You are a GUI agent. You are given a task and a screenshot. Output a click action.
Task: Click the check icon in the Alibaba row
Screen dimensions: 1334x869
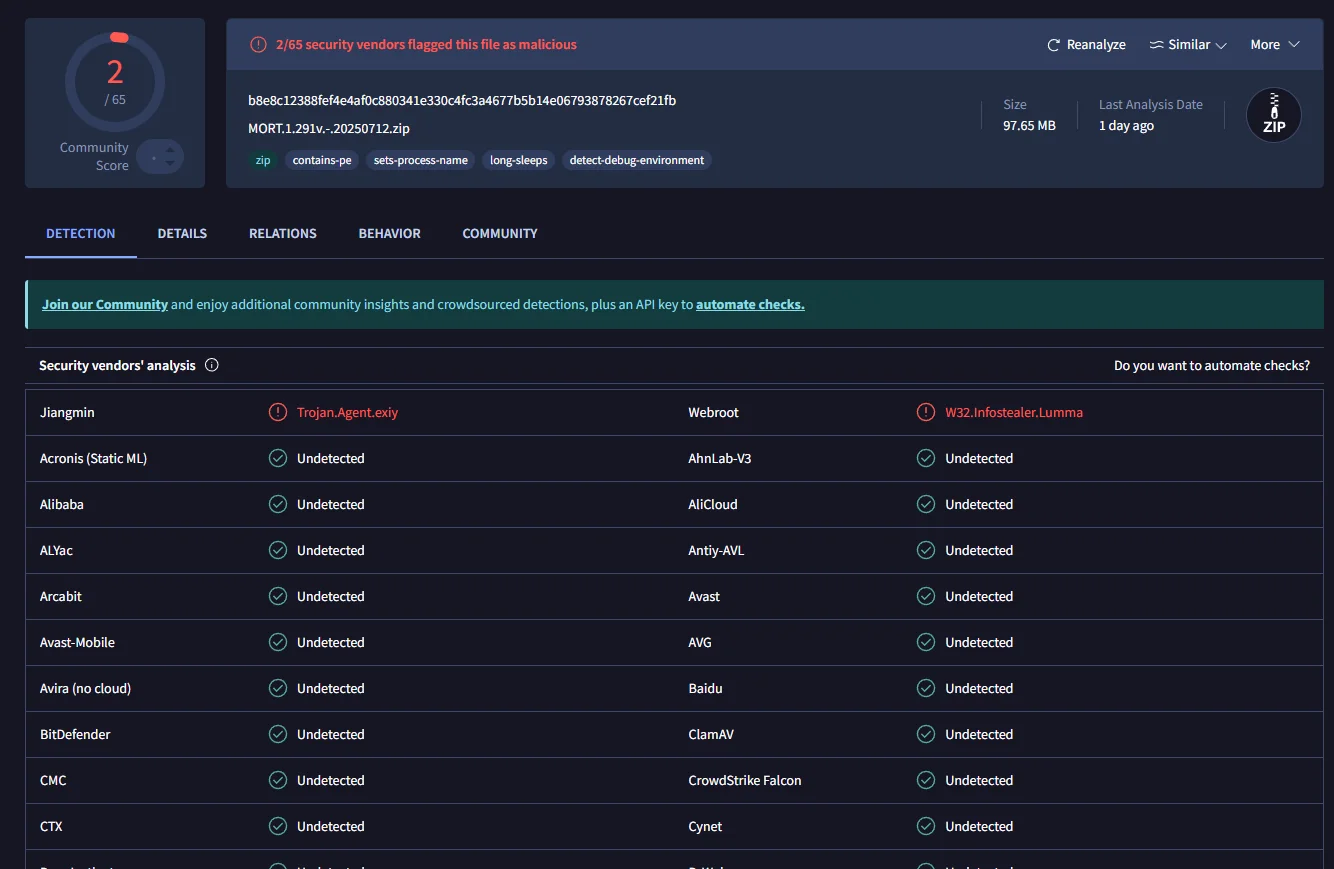278,504
